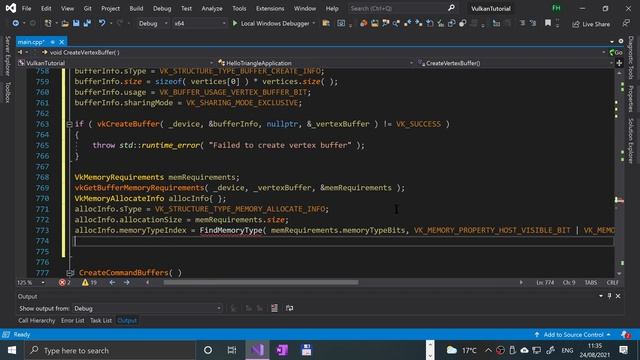This screenshot has height=360, width=640.
Task: Click the Navigate Backward toolbar icon
Action: (16, 23)
